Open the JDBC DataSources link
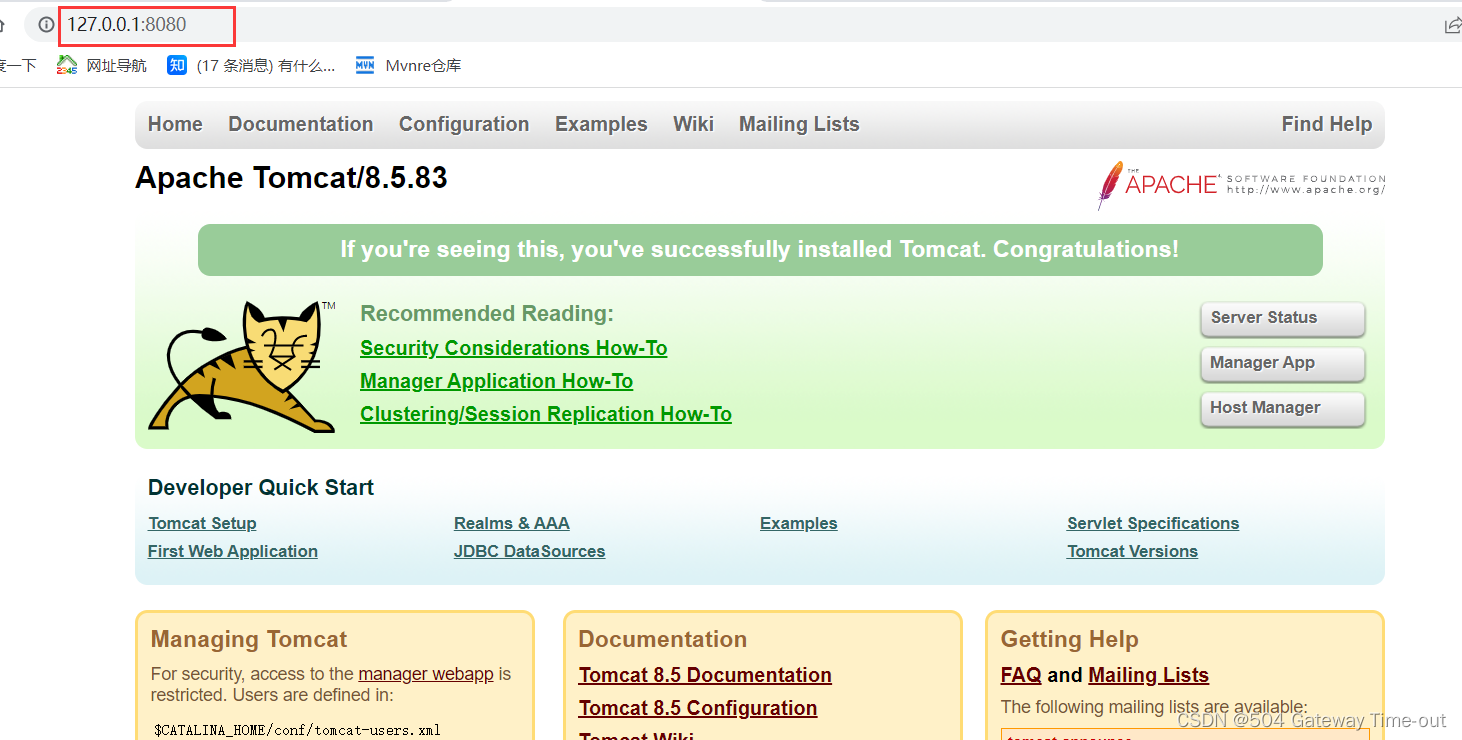Image resolution: width=1462 pixels, height=740 pixels. pos(530,551)
